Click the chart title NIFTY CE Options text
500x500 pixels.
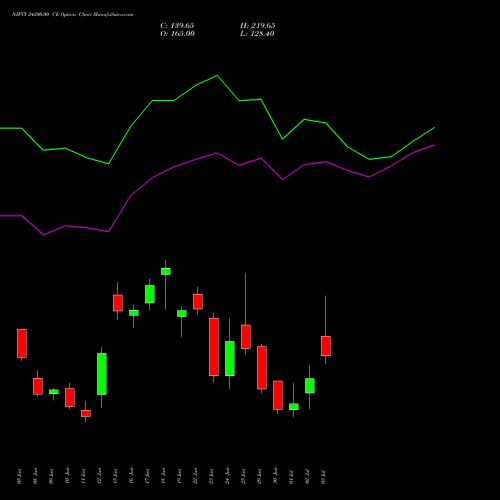pos(73,15)
